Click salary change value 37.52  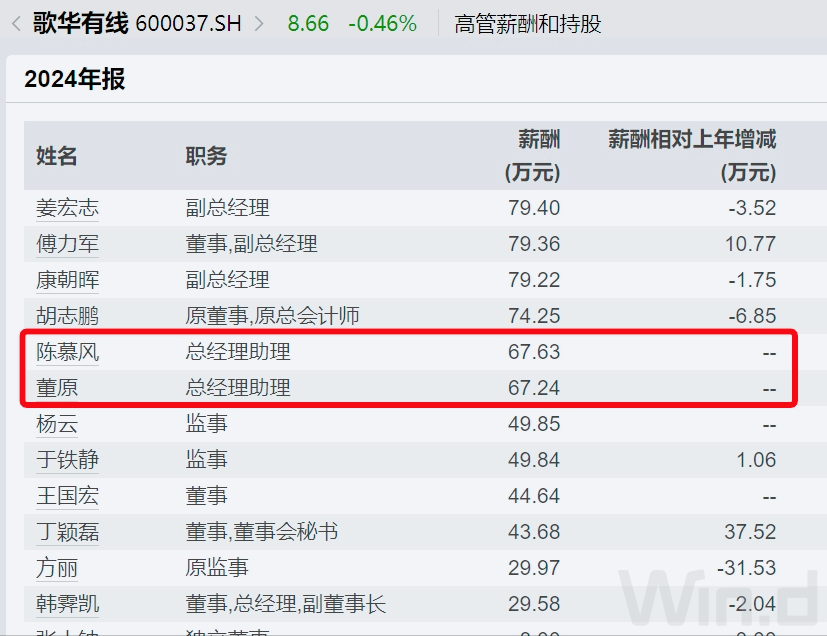pyautogui.click(x=751, y=532)
